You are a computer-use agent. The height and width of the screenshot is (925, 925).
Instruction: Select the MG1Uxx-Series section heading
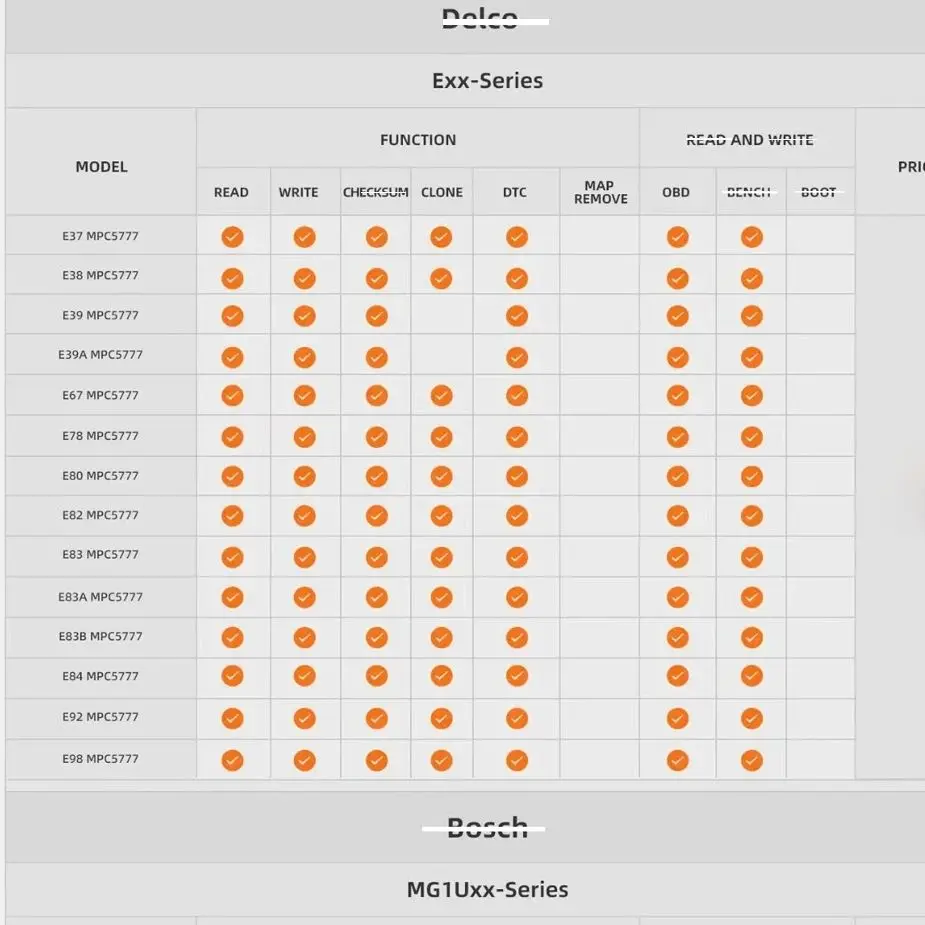click(487, 890)
